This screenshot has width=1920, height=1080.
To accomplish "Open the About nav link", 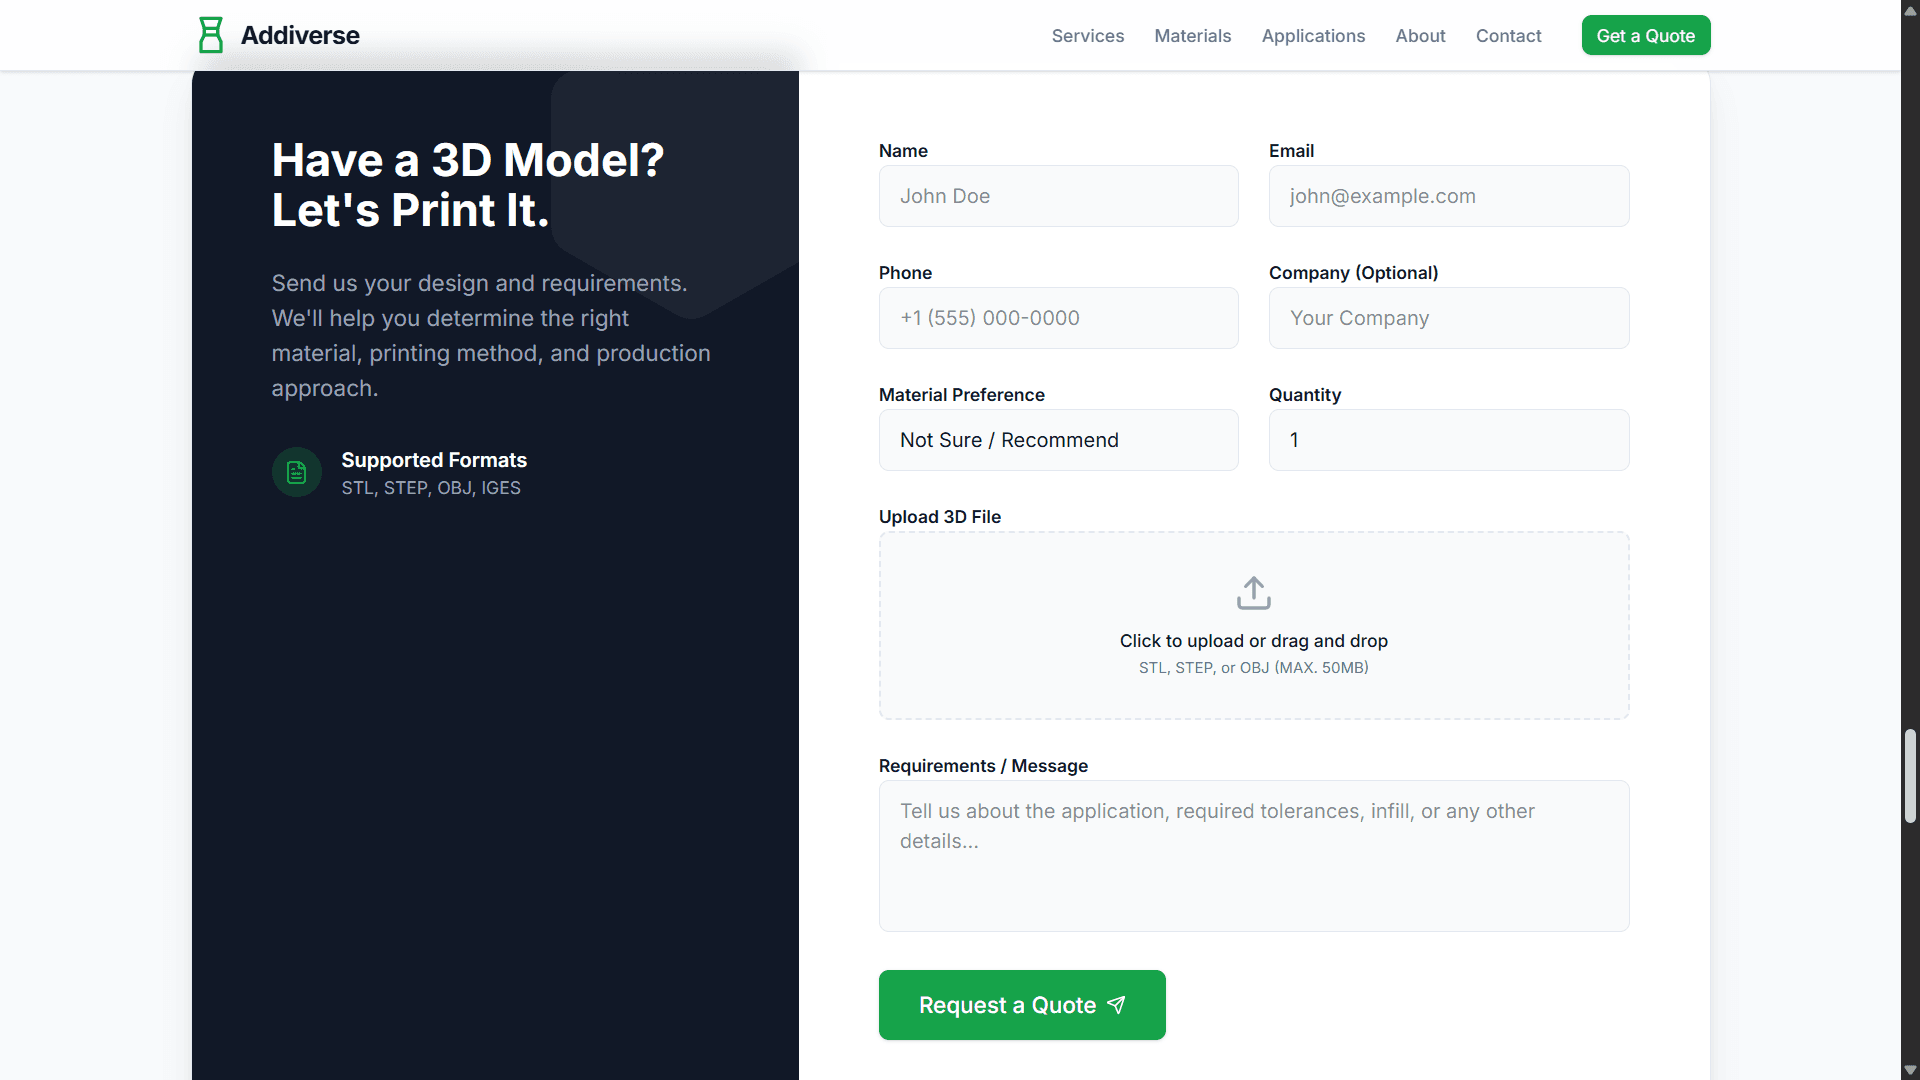I will coord(1420,36).
